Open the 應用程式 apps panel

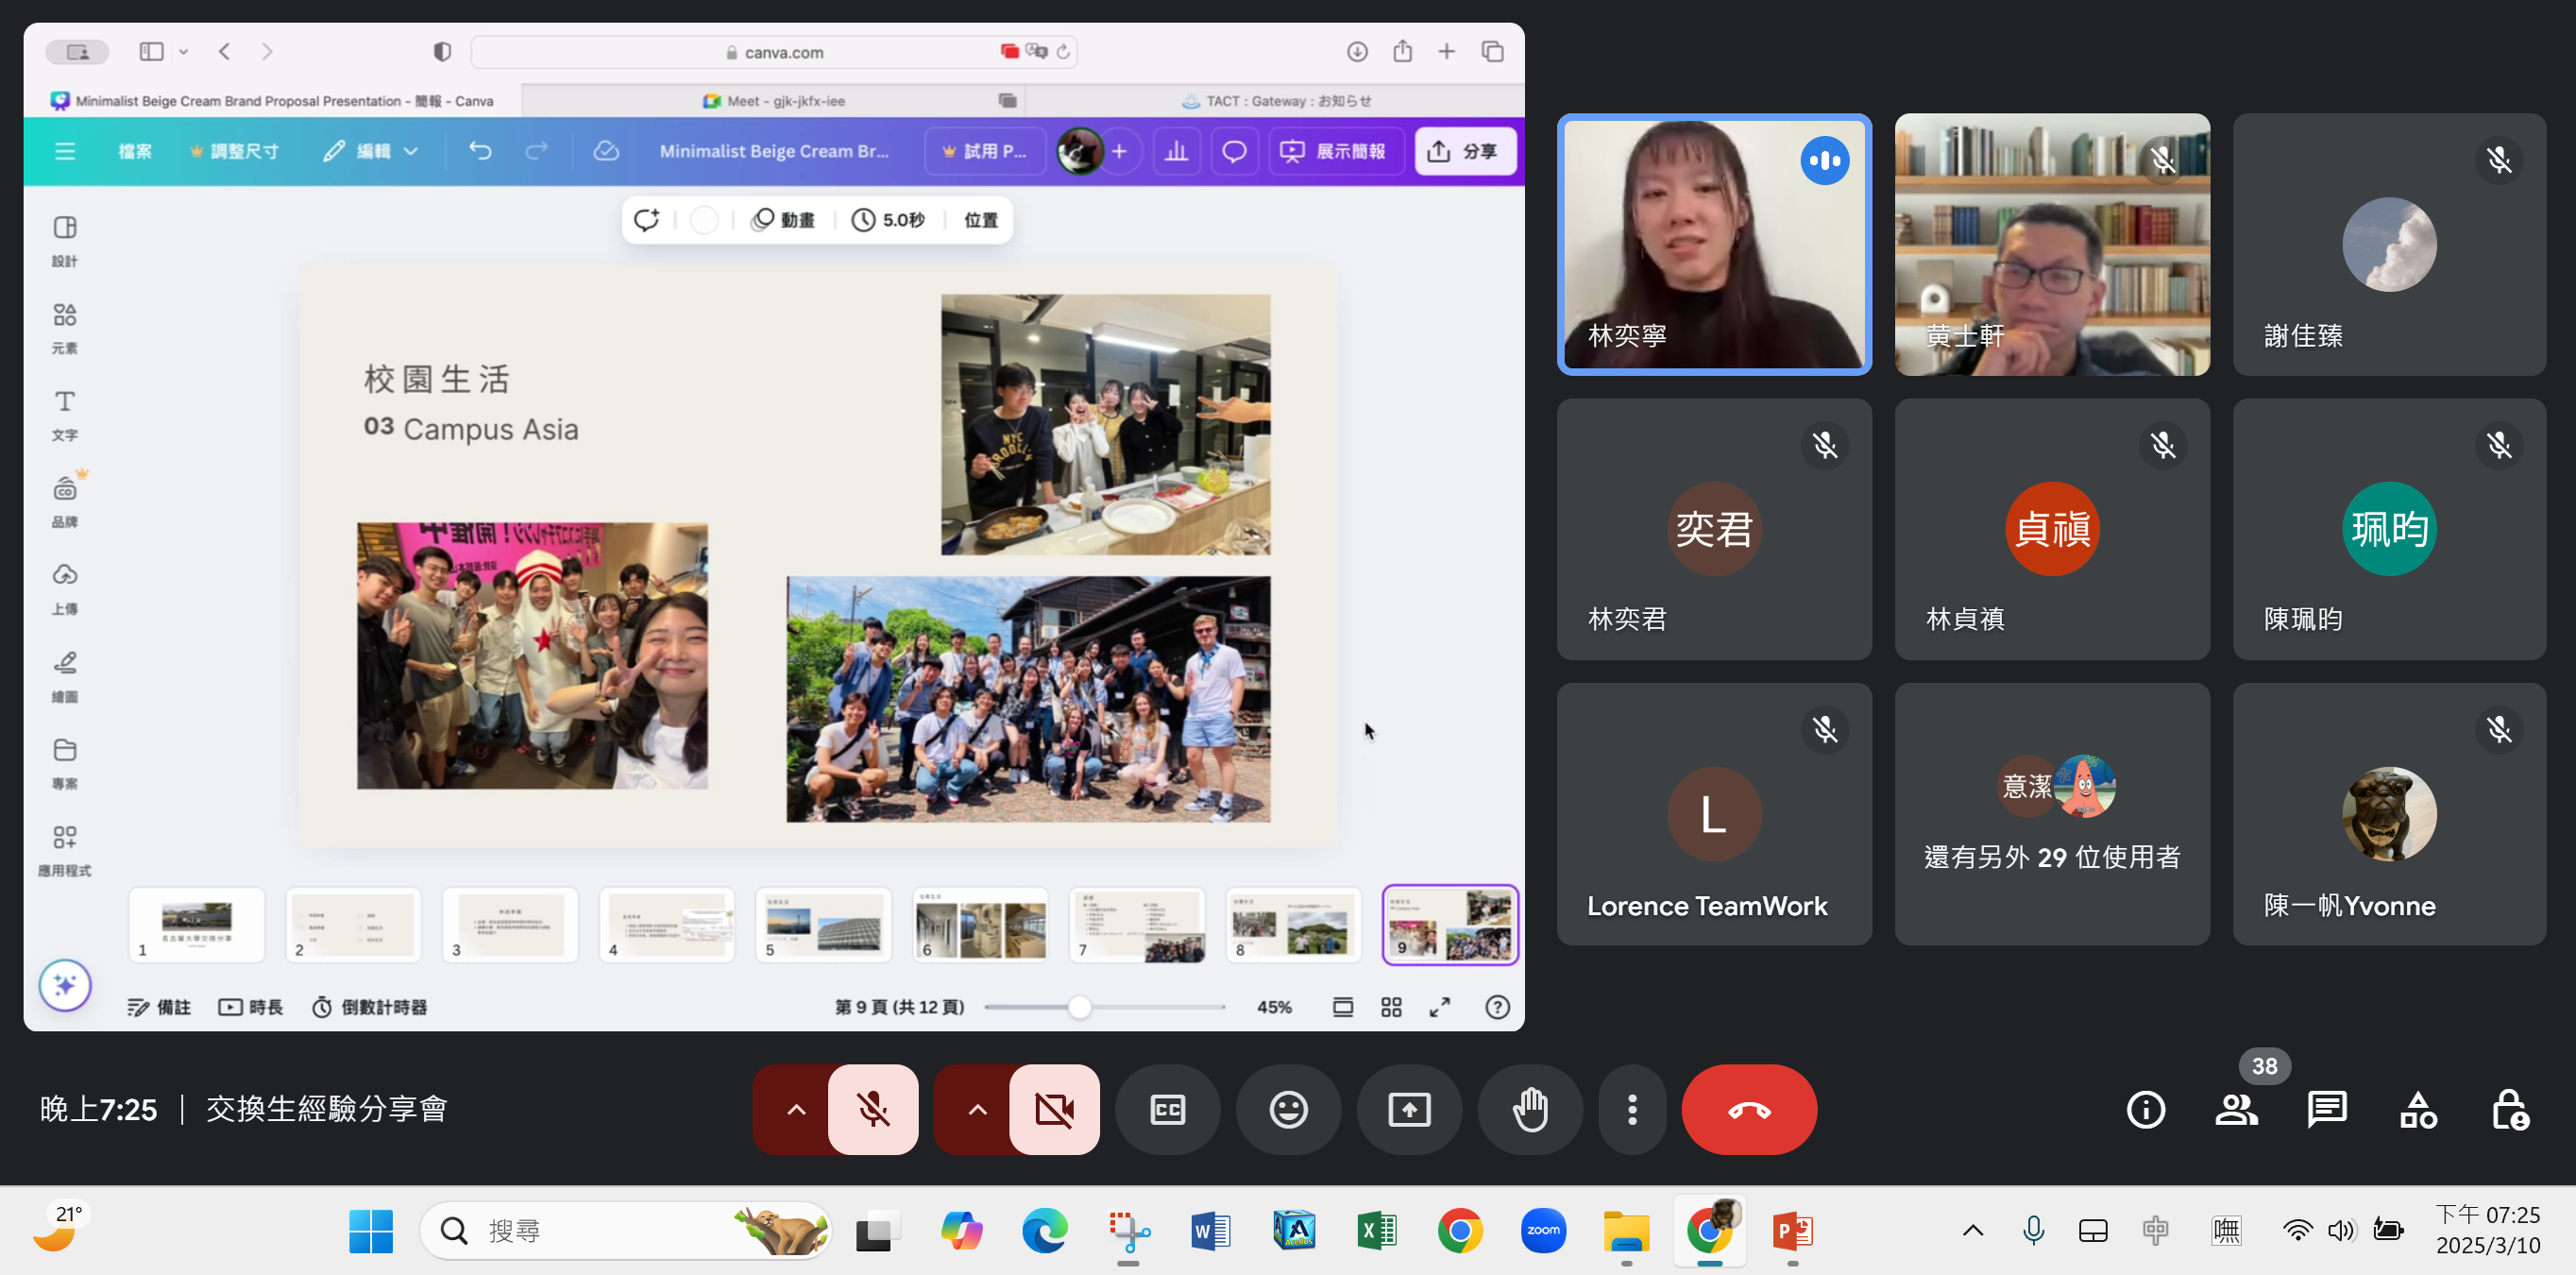tap(65, 851)
